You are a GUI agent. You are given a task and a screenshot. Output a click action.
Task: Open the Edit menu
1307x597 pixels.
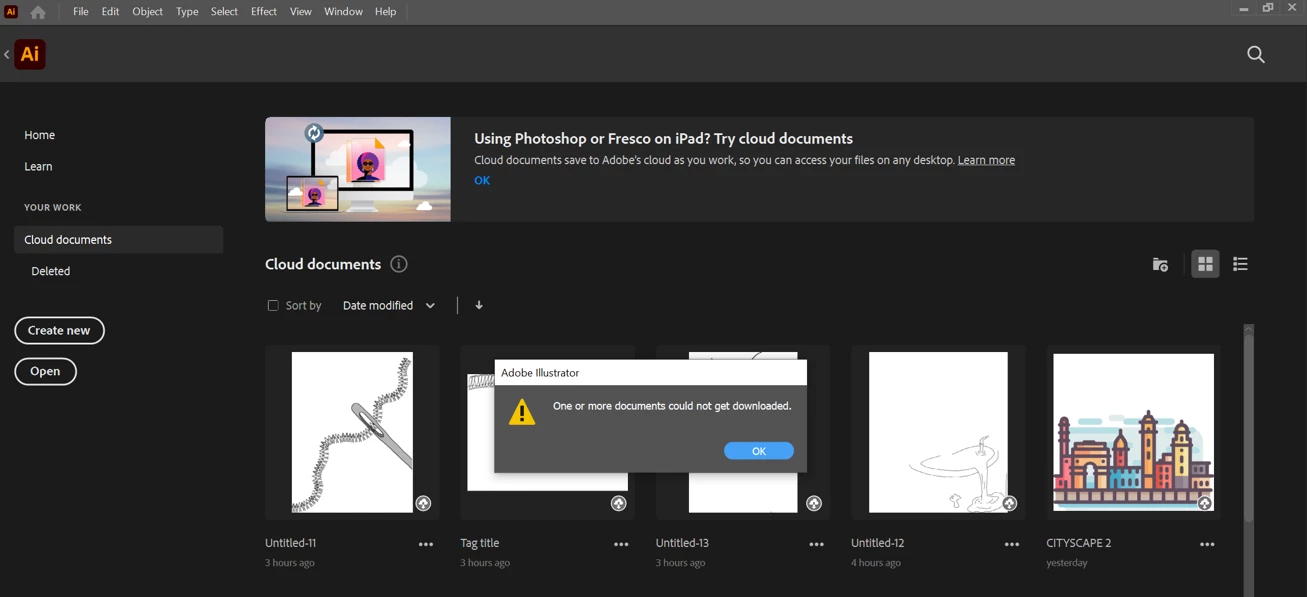tap(110, 12)
